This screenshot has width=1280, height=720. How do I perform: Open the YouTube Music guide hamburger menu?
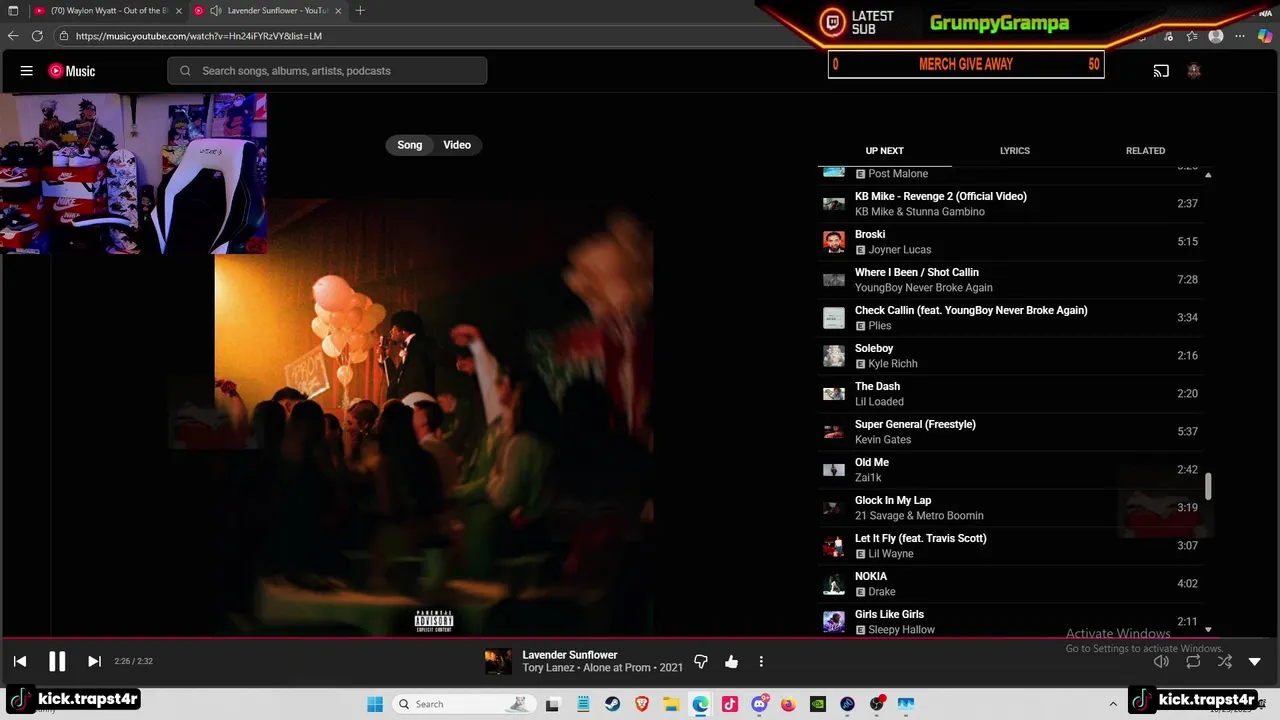27,71
